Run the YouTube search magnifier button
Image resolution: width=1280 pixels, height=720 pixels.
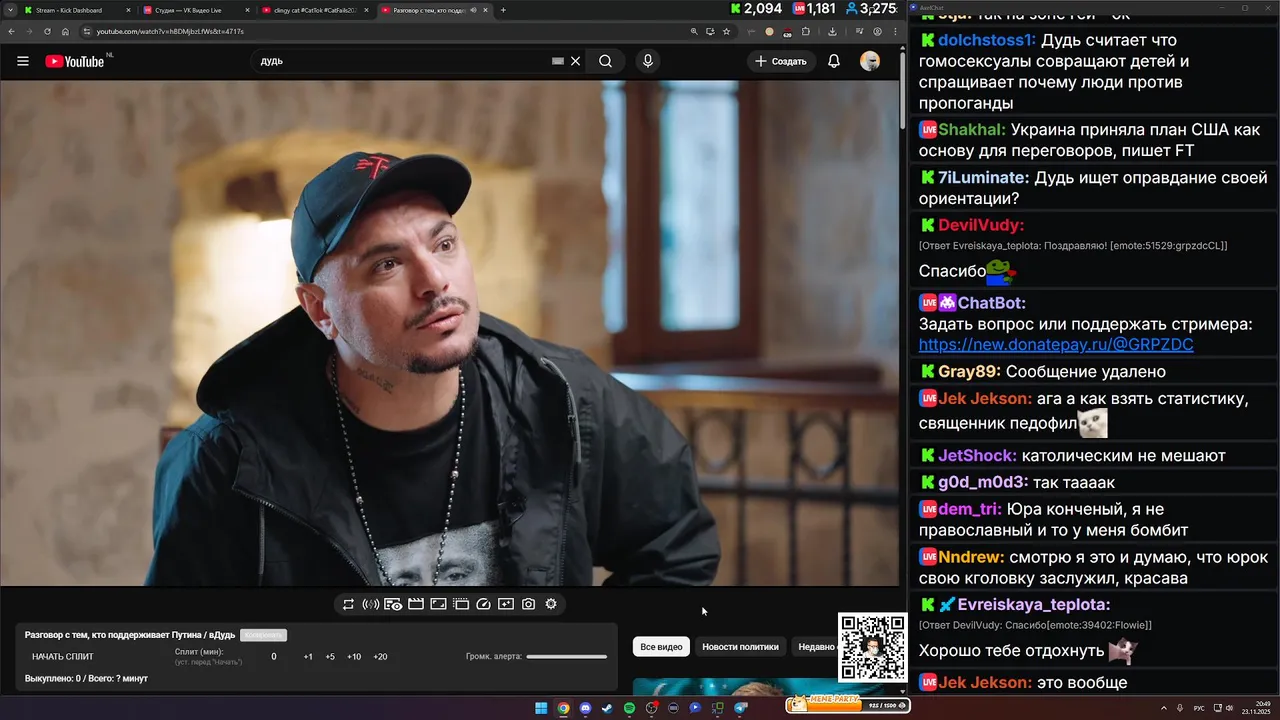click(605, 61)
